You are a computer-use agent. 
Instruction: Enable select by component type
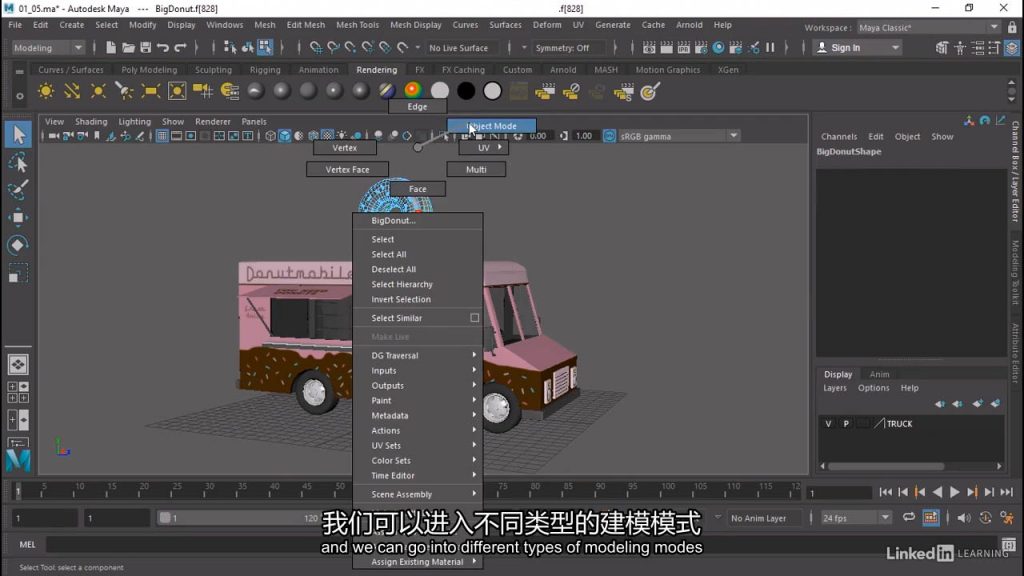265,48
